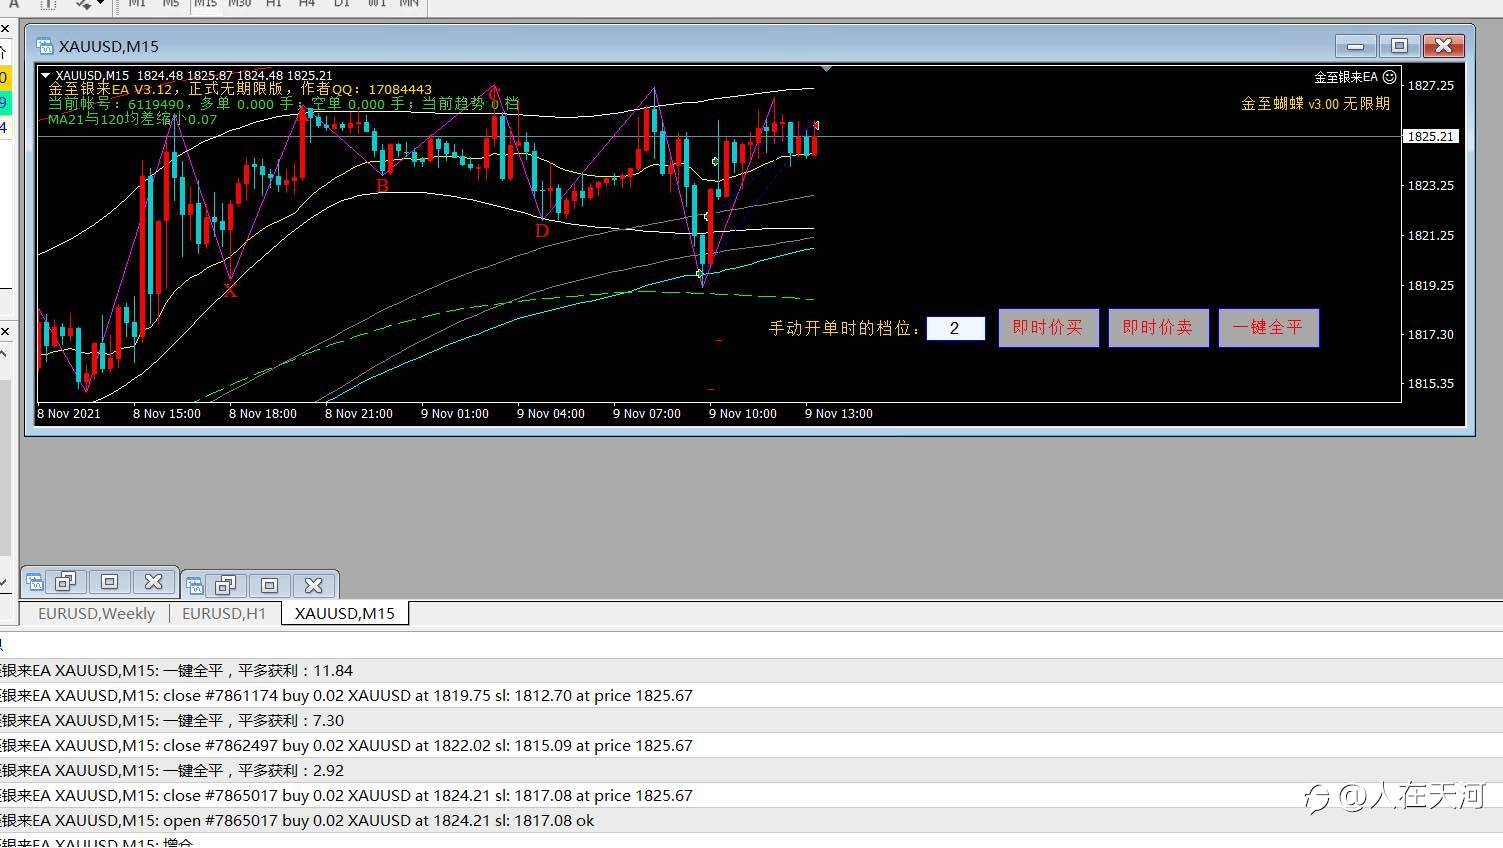Open the arrows tool dropdown in toolbar

[100, 4]
